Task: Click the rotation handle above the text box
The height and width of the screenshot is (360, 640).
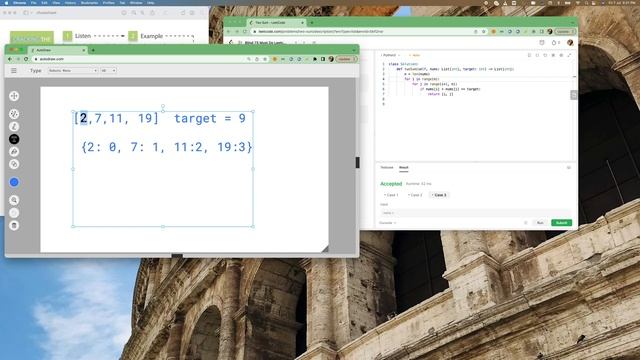Action: (x=163, y=106)
